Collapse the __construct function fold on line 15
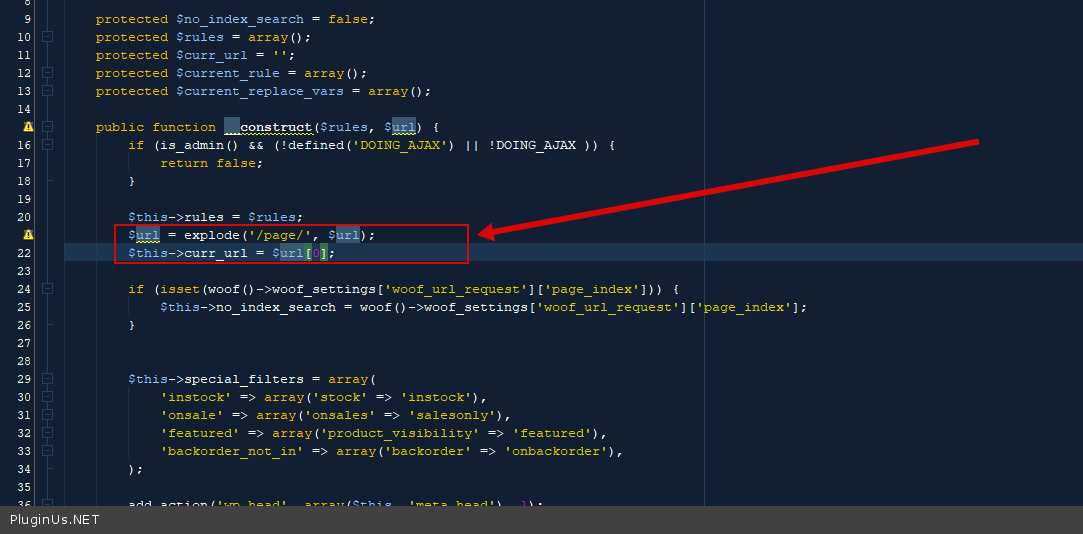Viewport: 1083px width, 534px height. pos(47,127)
